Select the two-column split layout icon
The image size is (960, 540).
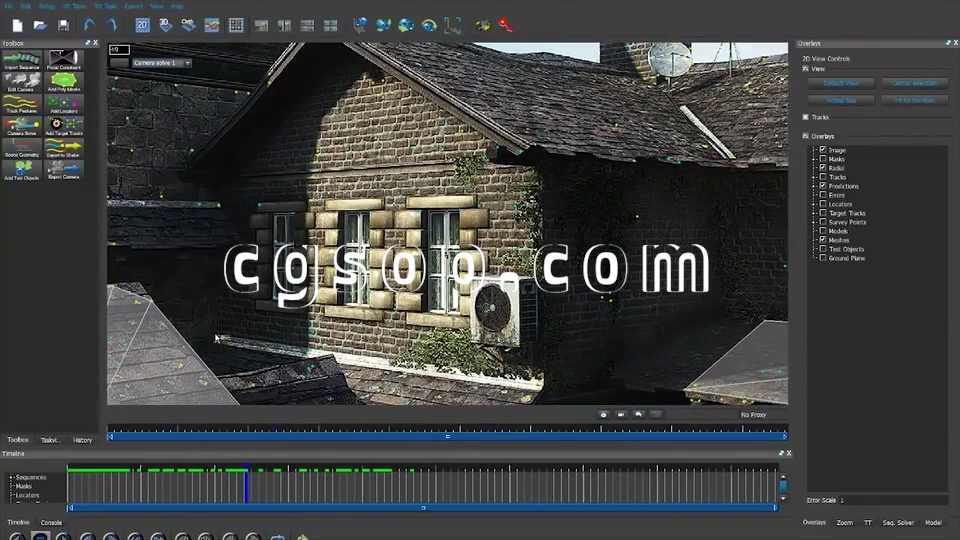point(284,25)
